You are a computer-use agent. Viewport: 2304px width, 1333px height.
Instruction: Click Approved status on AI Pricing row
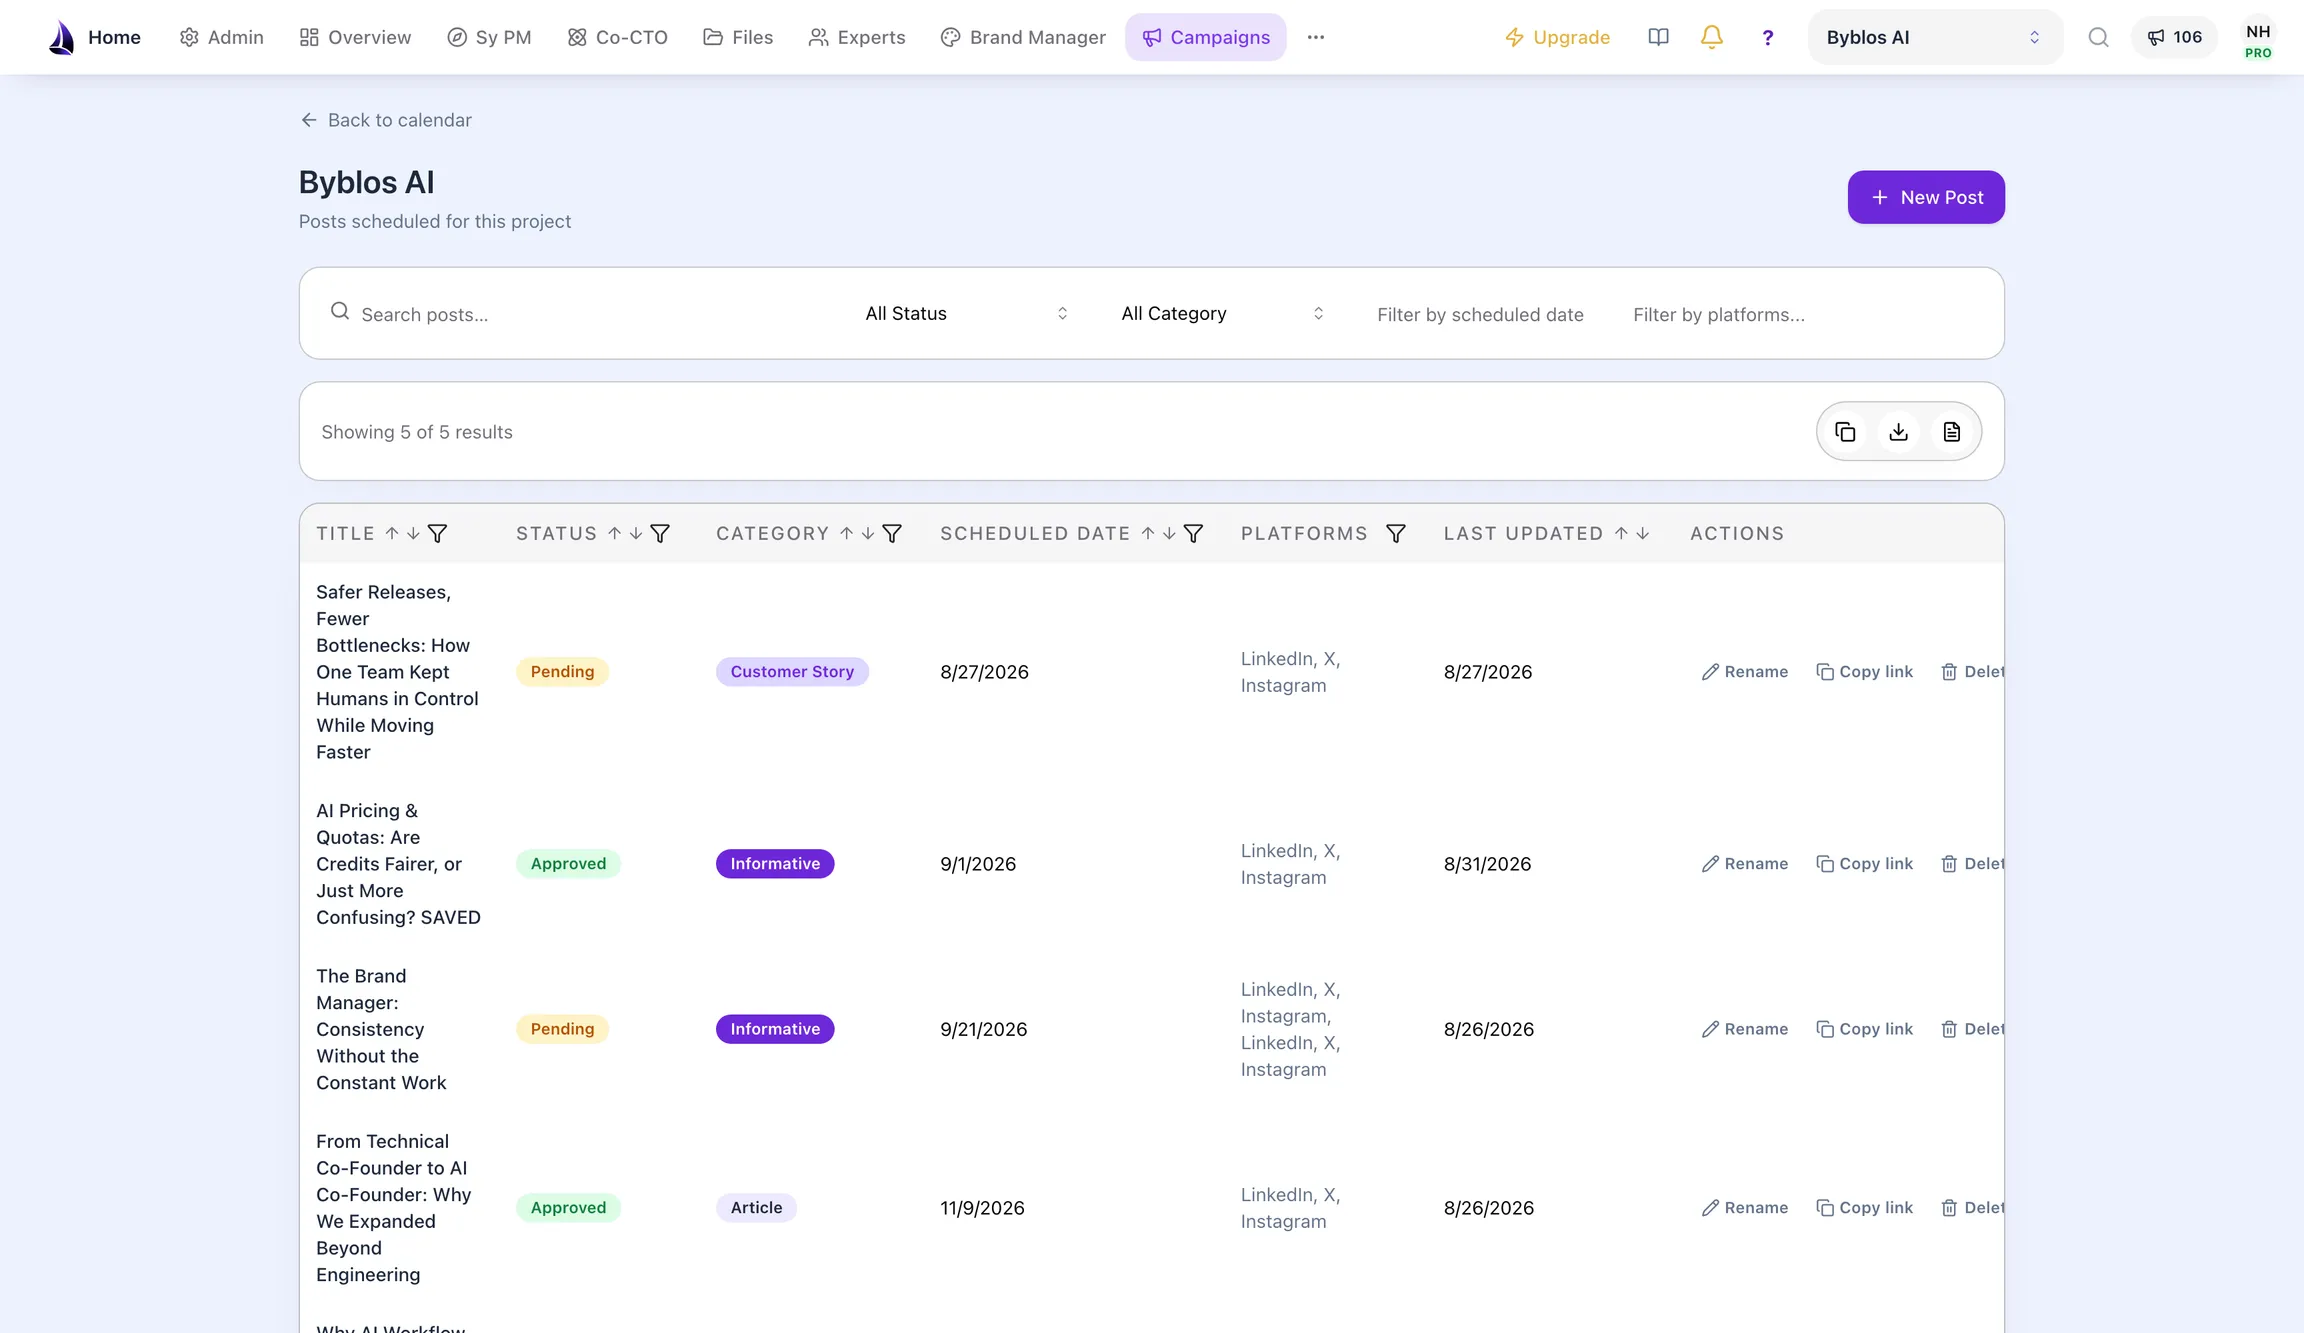tap(568, 864)
